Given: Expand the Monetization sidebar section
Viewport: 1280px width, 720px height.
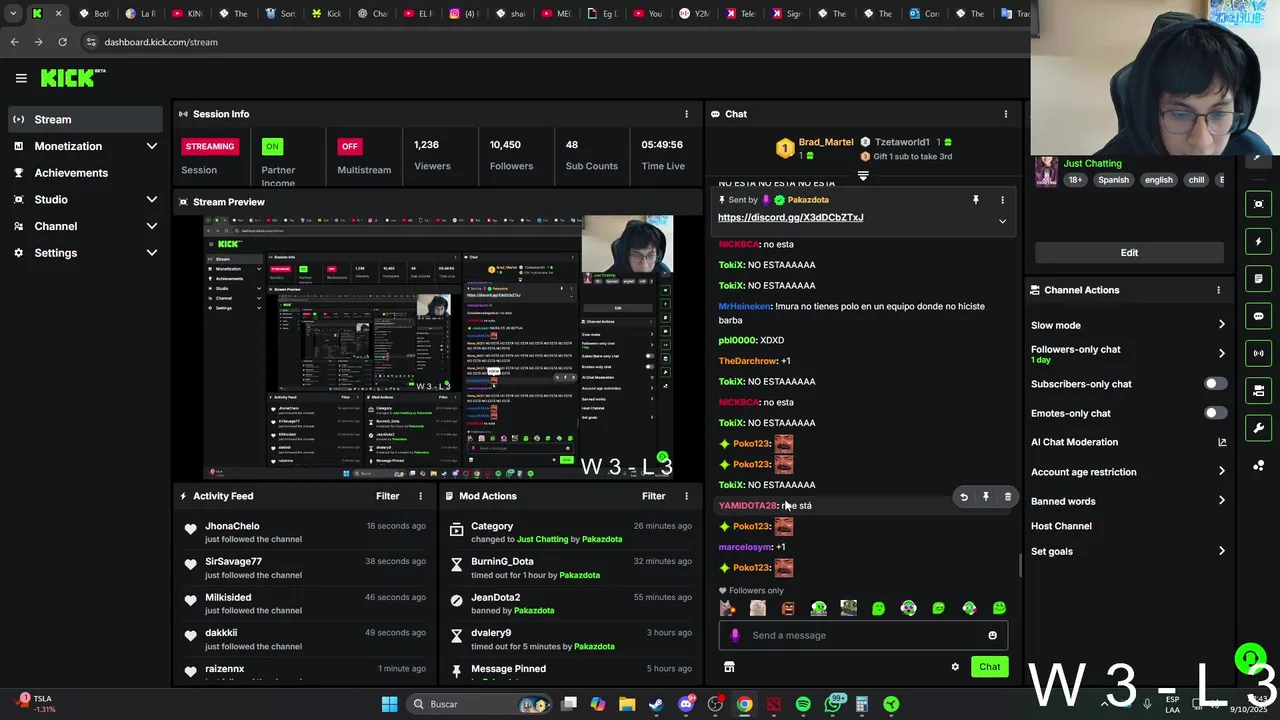Looking at the screenshot, I should (85, 146).
